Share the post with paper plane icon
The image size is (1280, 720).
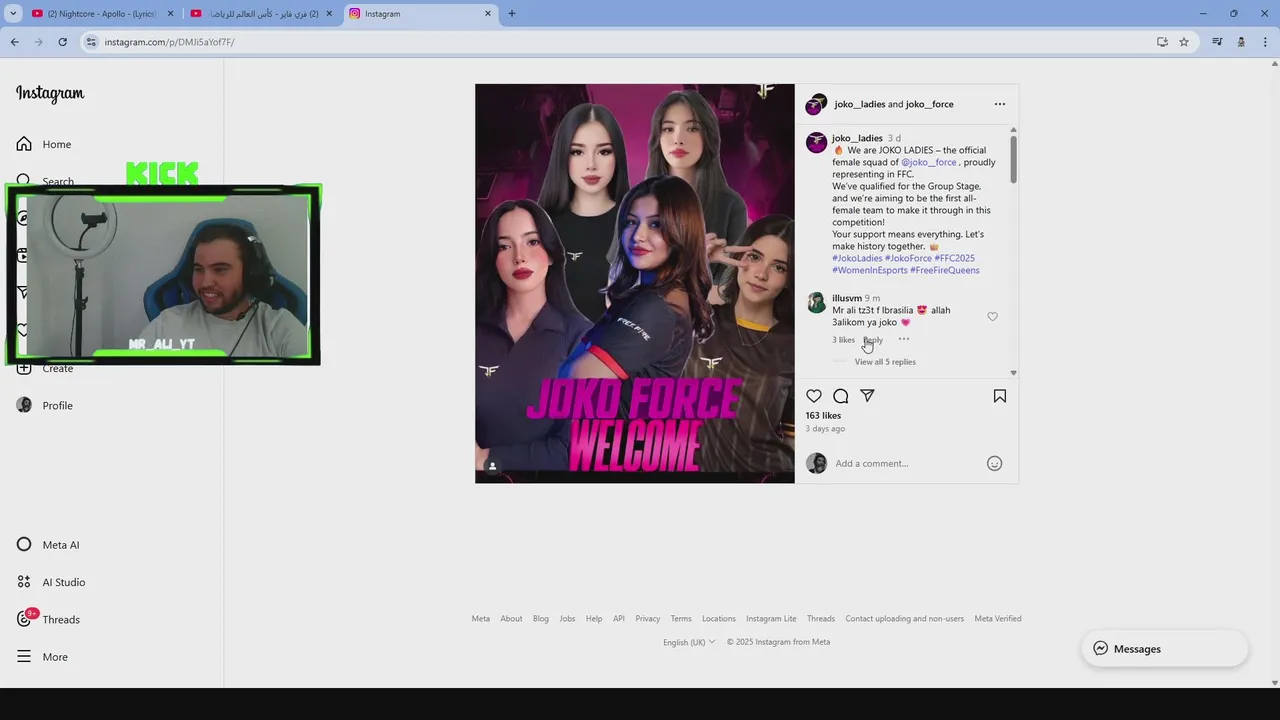point(867,396)
